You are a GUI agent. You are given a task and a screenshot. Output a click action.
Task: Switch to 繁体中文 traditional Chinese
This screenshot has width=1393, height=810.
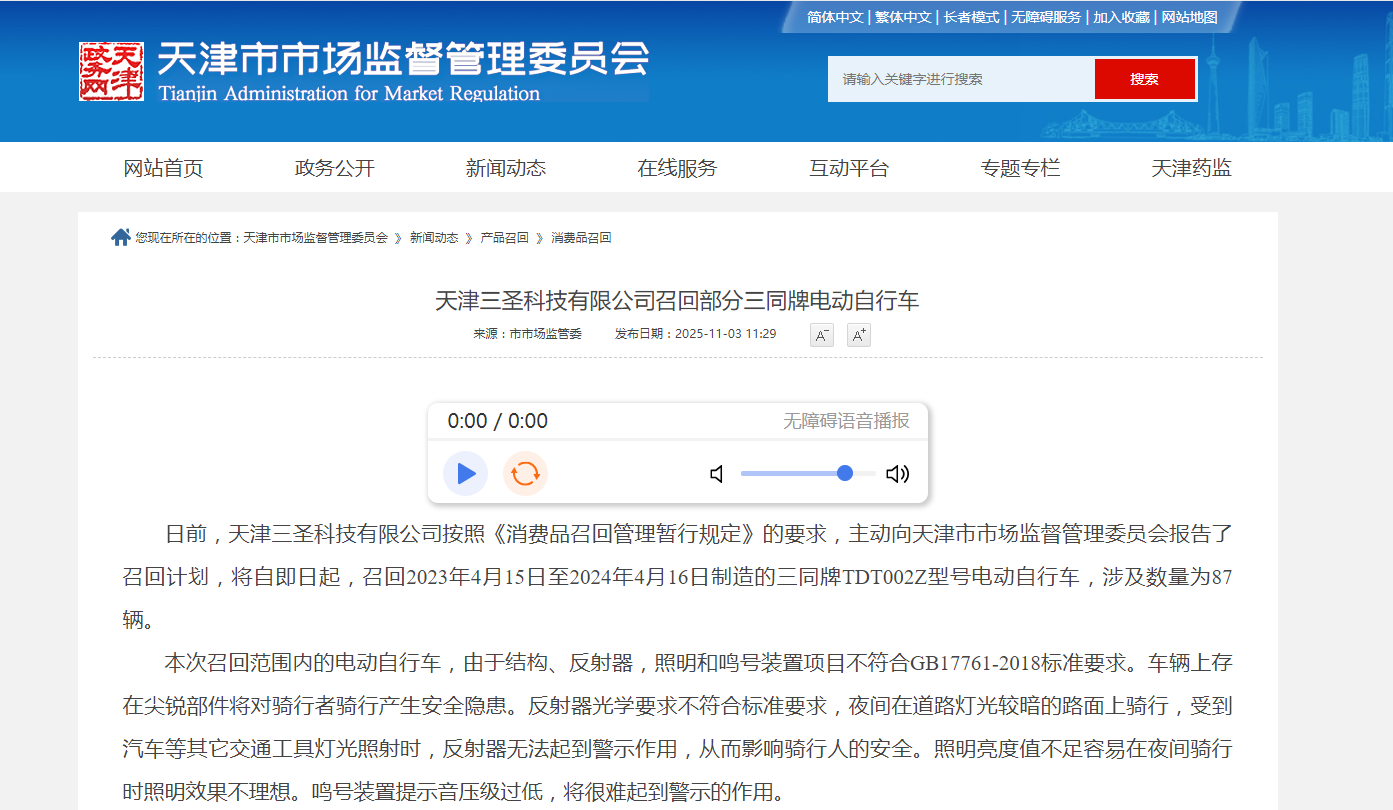[903, 17]
